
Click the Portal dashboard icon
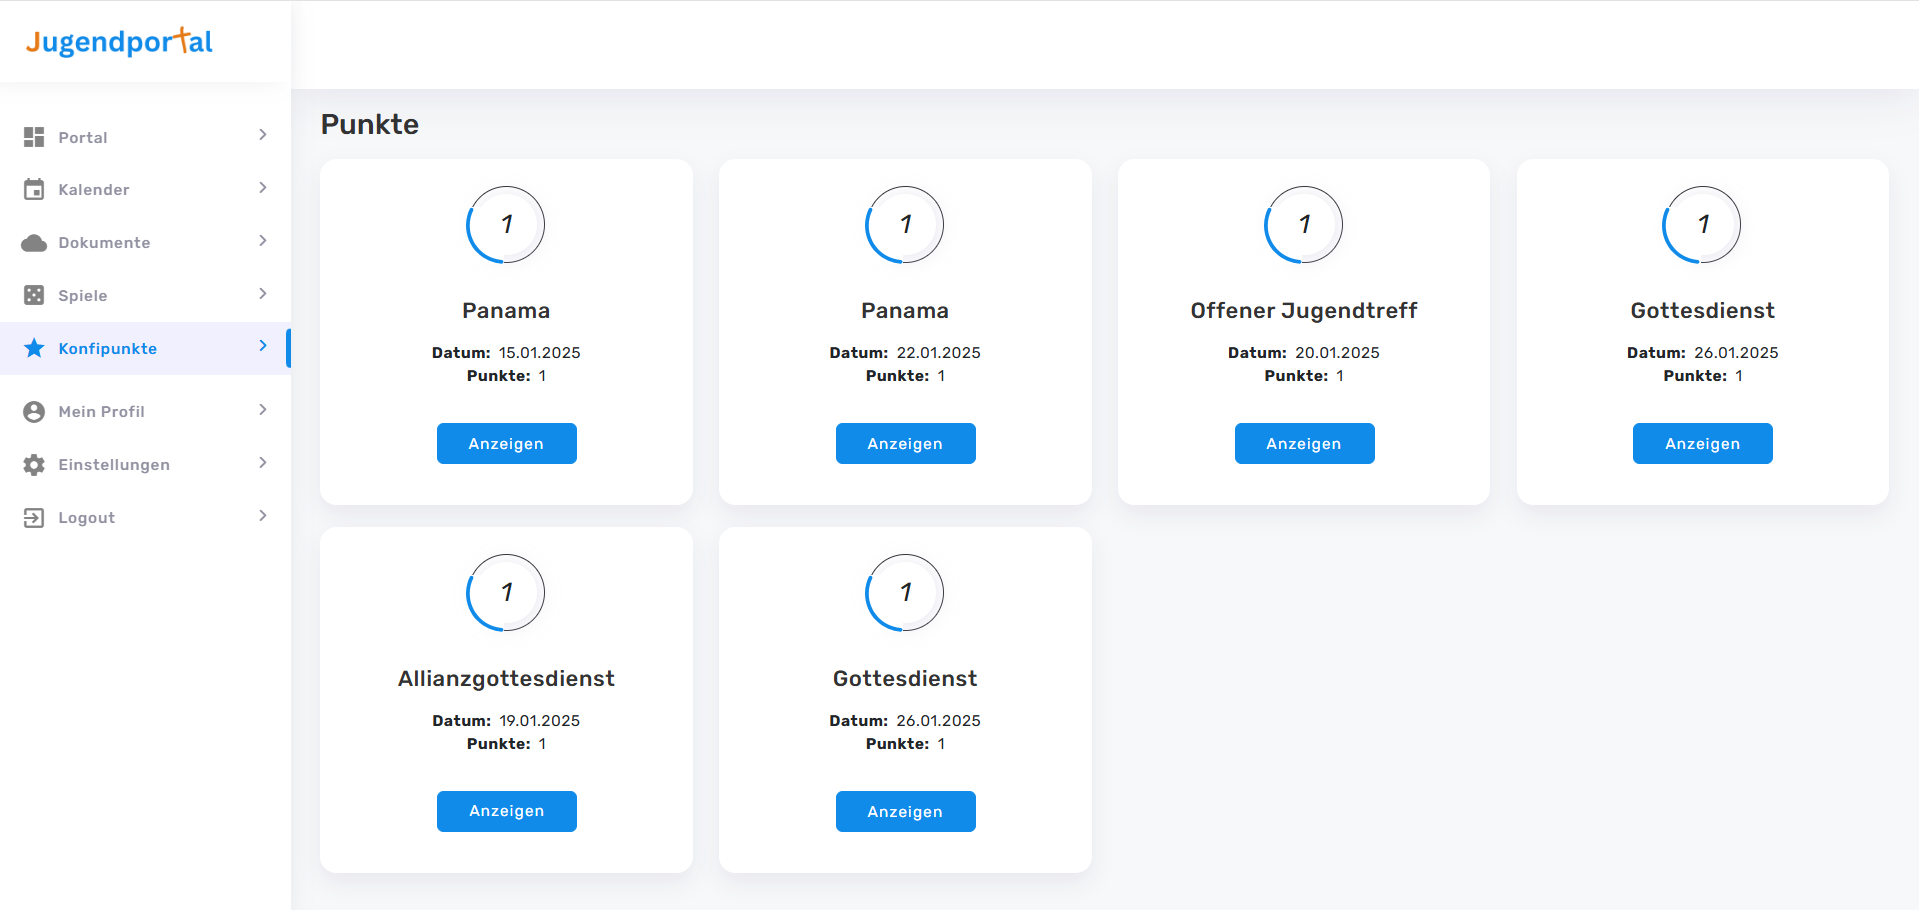pyautogui.click(x=34, y=137)
